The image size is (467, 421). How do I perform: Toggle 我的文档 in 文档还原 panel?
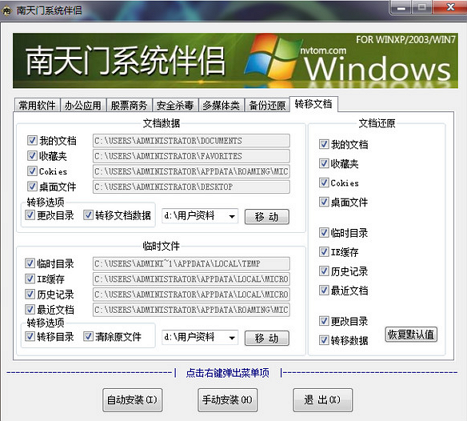[x=324, y=144]
